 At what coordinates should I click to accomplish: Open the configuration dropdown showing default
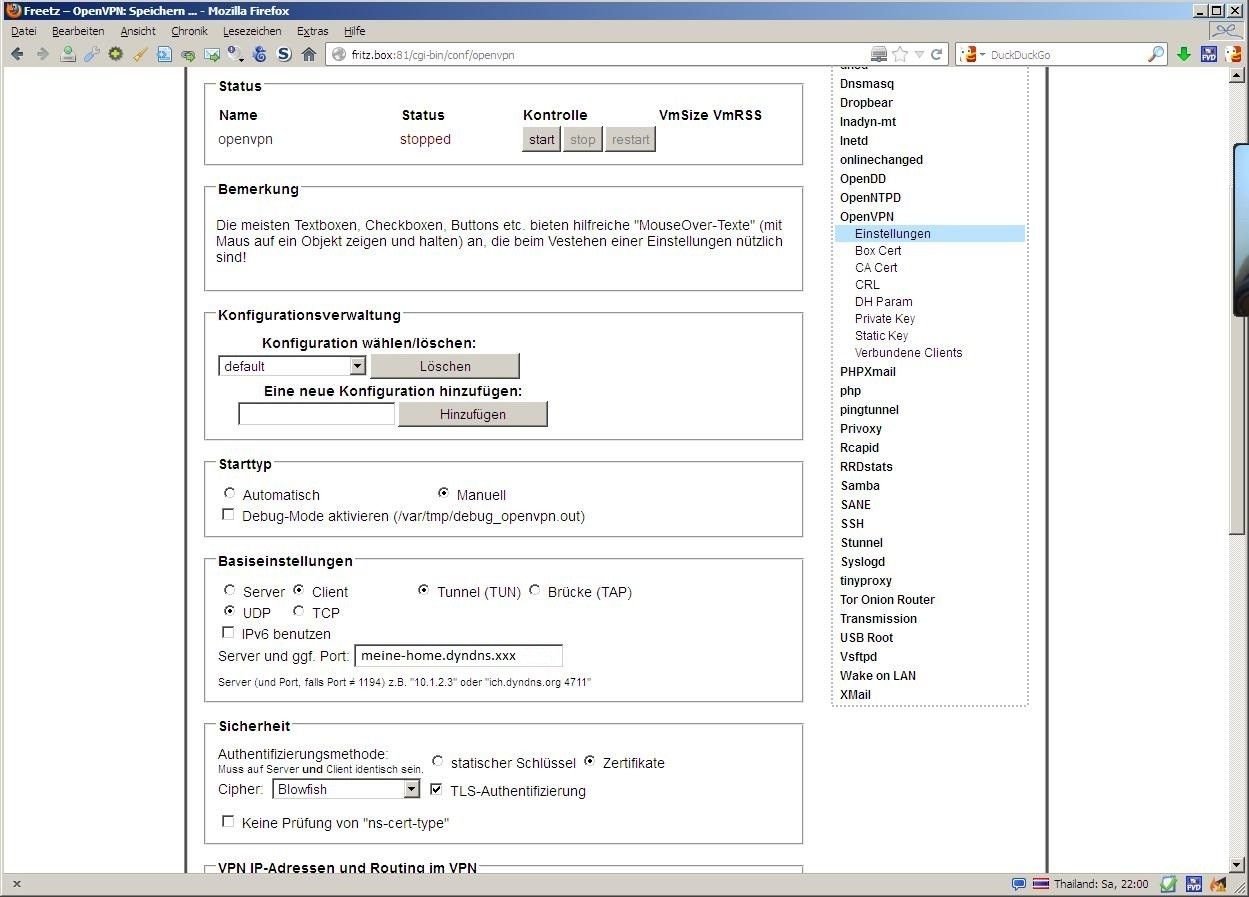coord(292,366)
